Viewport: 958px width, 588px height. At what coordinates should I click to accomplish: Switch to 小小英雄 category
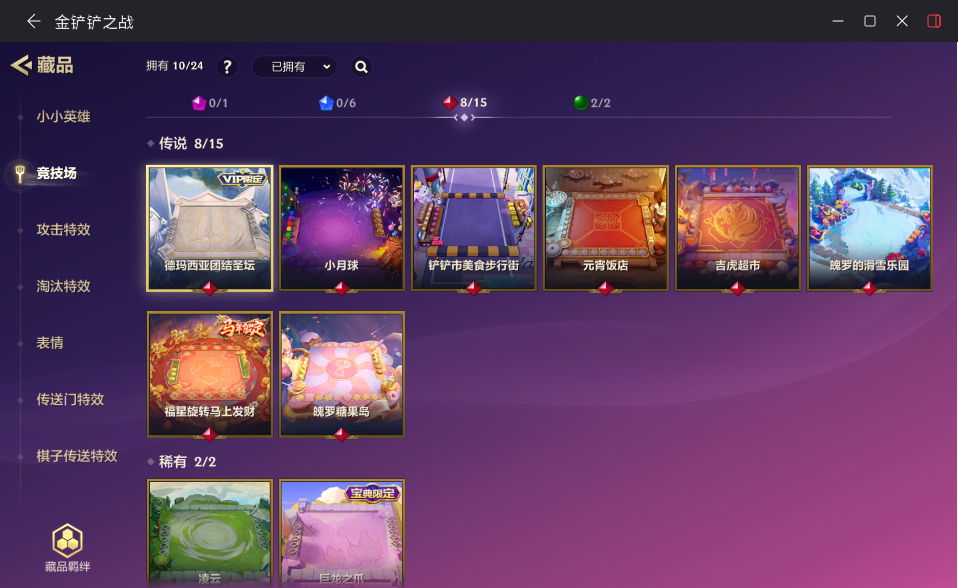pyautogui.click(x=63, y=116)
